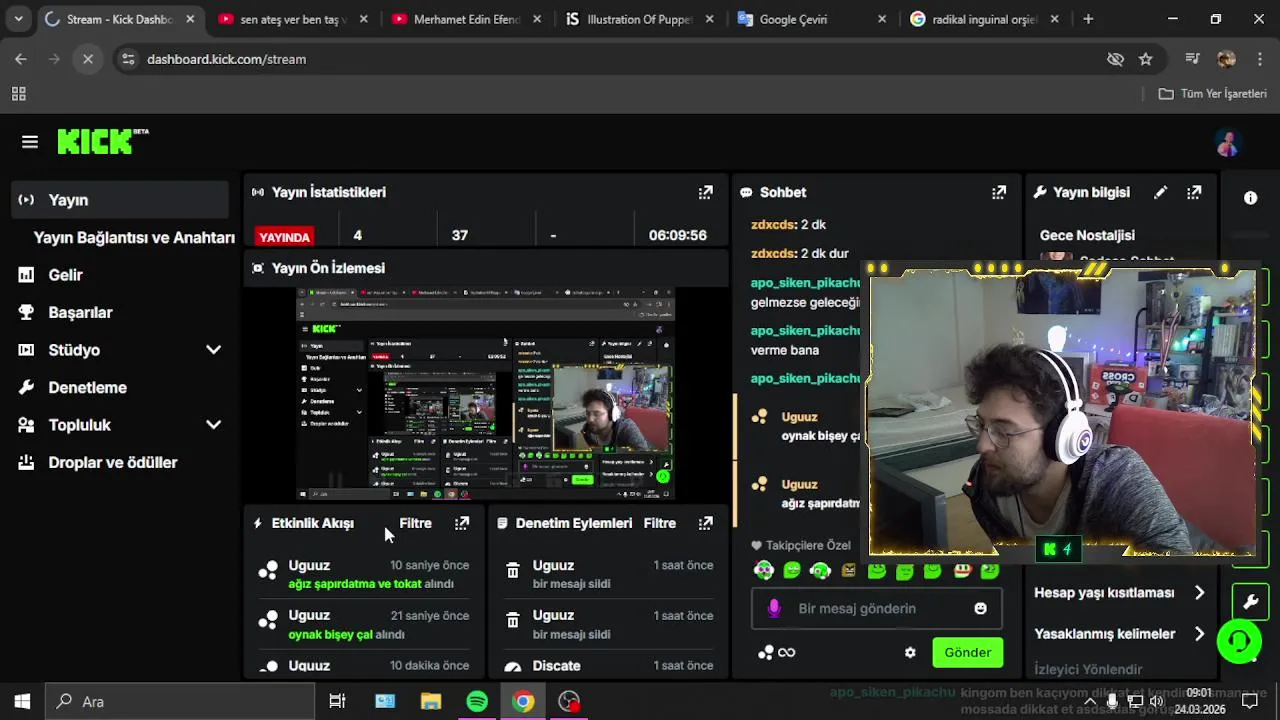Open Filtre in Denetim Eylemleri panel
The height and width of the screenshot is (720, 1280).
coord(659,523)
